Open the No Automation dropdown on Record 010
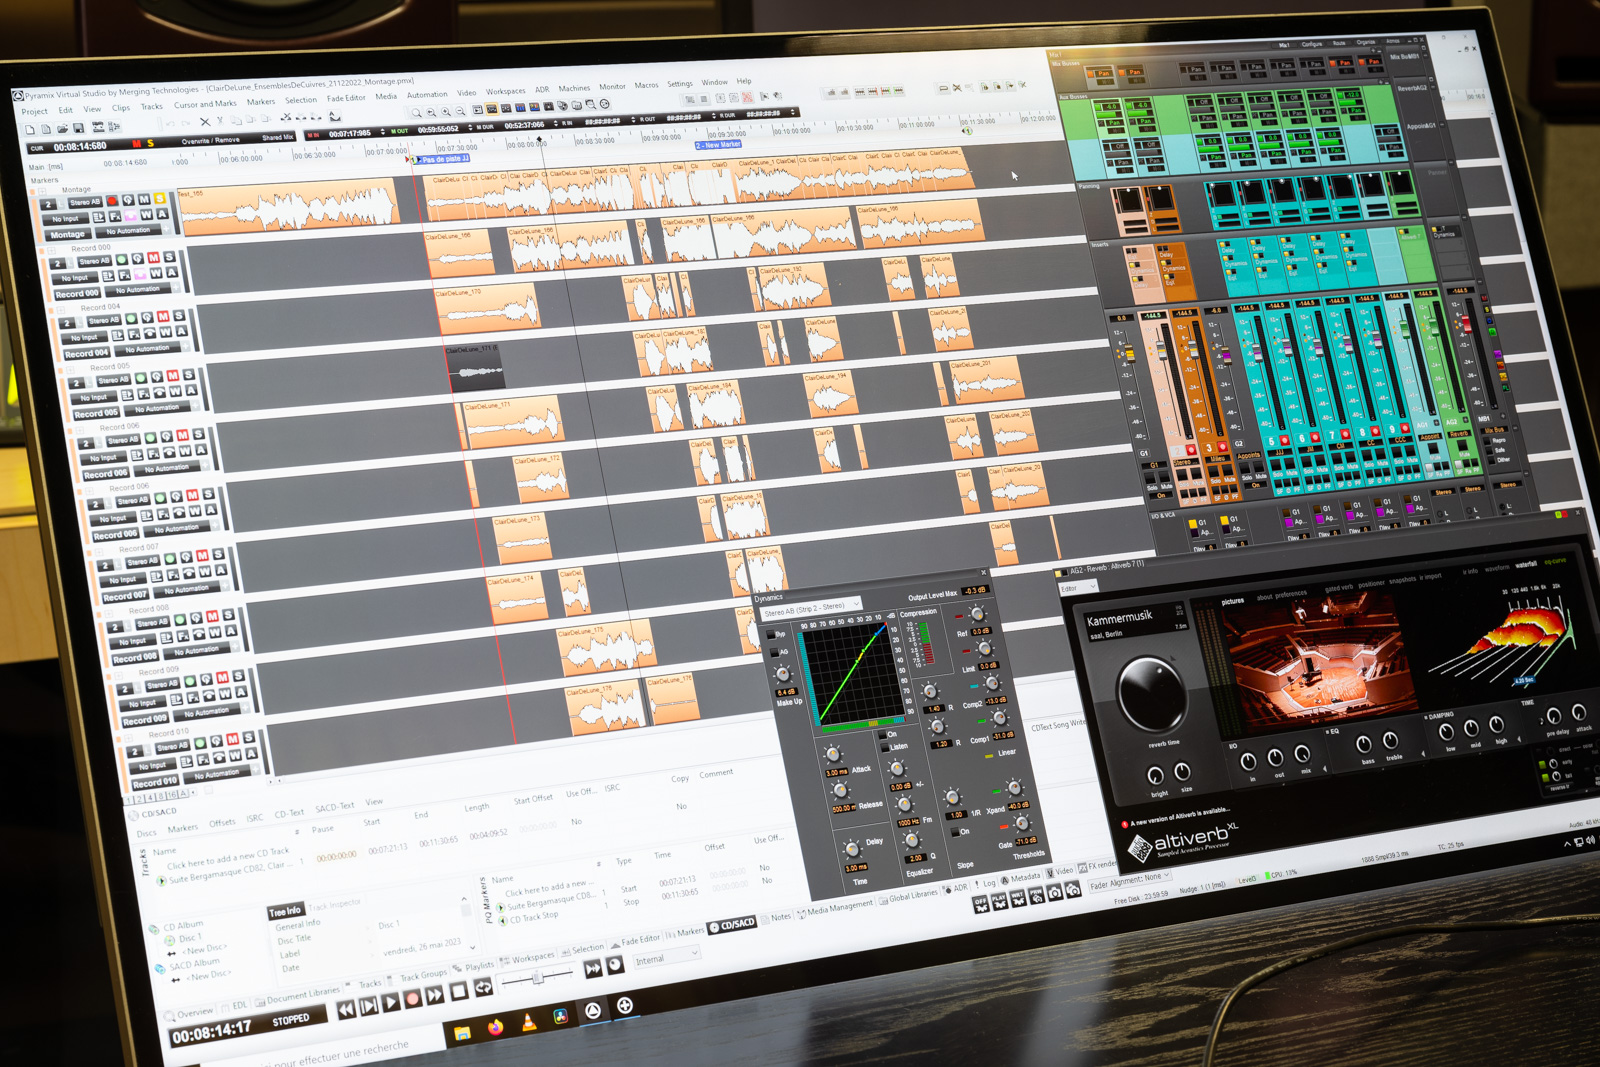1600x1067 pixels. [x=219, y=773]
